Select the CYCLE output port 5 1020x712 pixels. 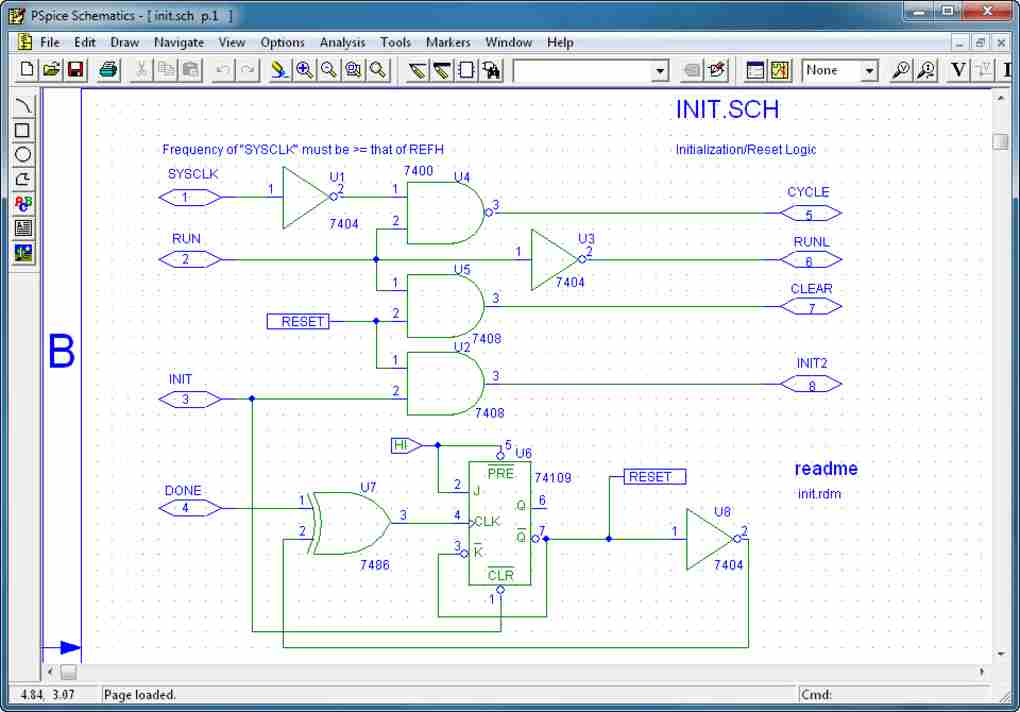tap(811, 213)
